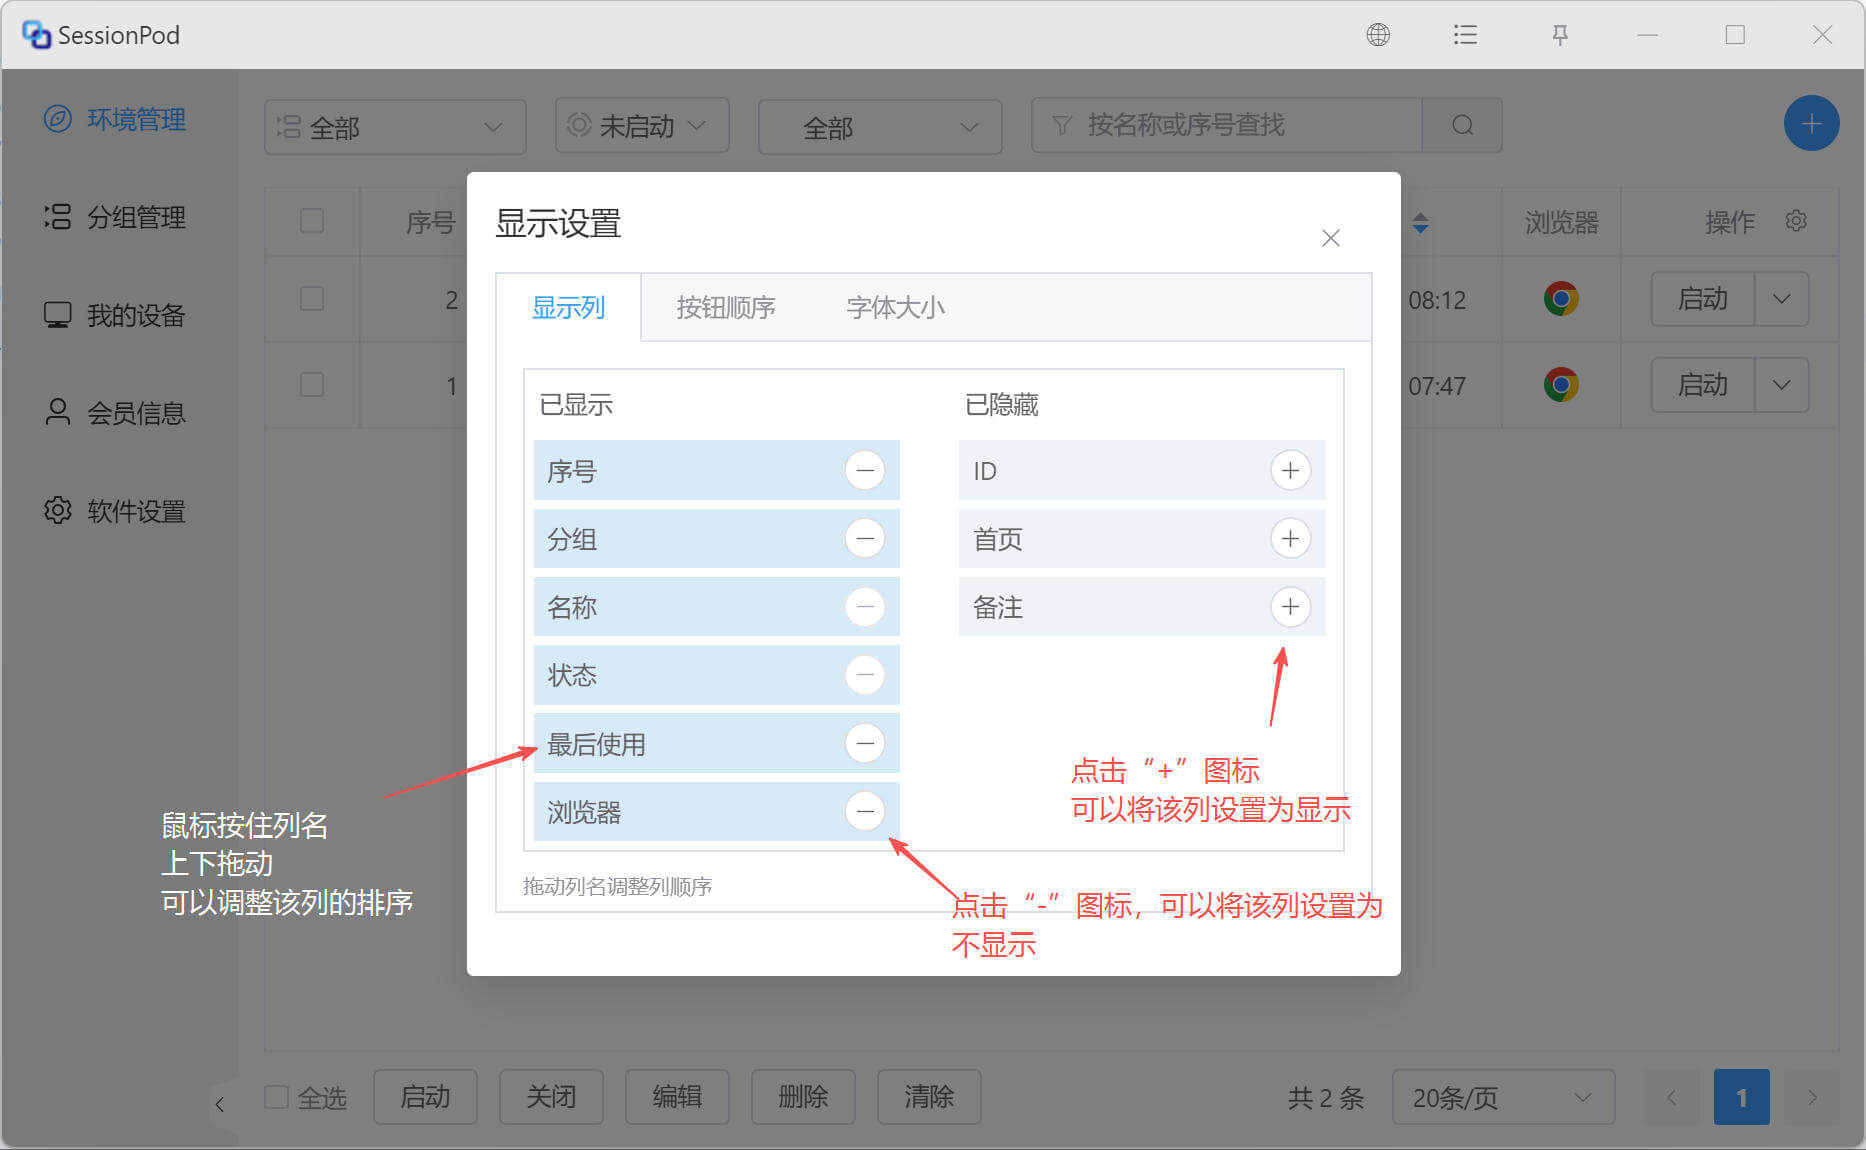This screenshot has height=1150, width=1866.
Task: Click the 关闭 button in the bottom bar
Action: coord(551,1097)
